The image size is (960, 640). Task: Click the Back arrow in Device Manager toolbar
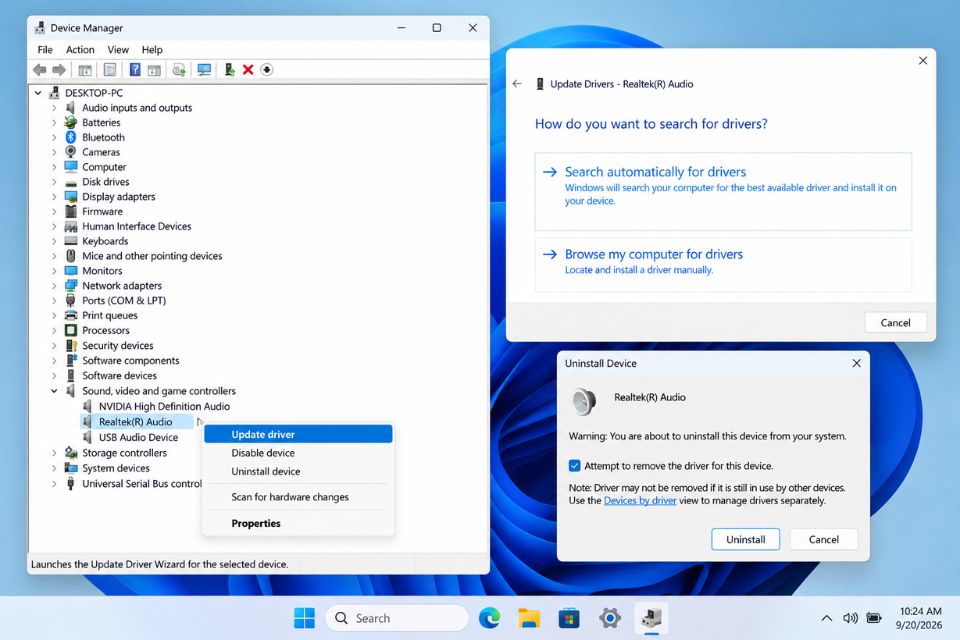click(x=40, y=70)
